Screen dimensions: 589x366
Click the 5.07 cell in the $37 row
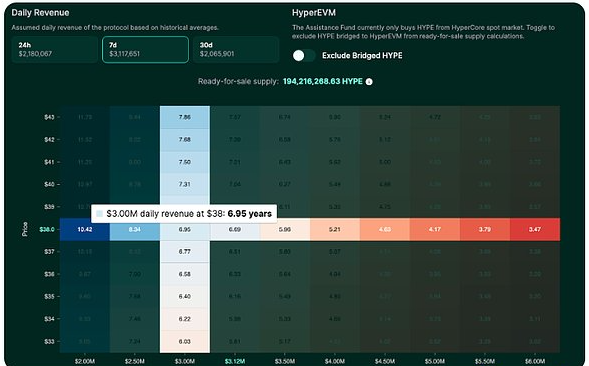[x=335, y=252]
